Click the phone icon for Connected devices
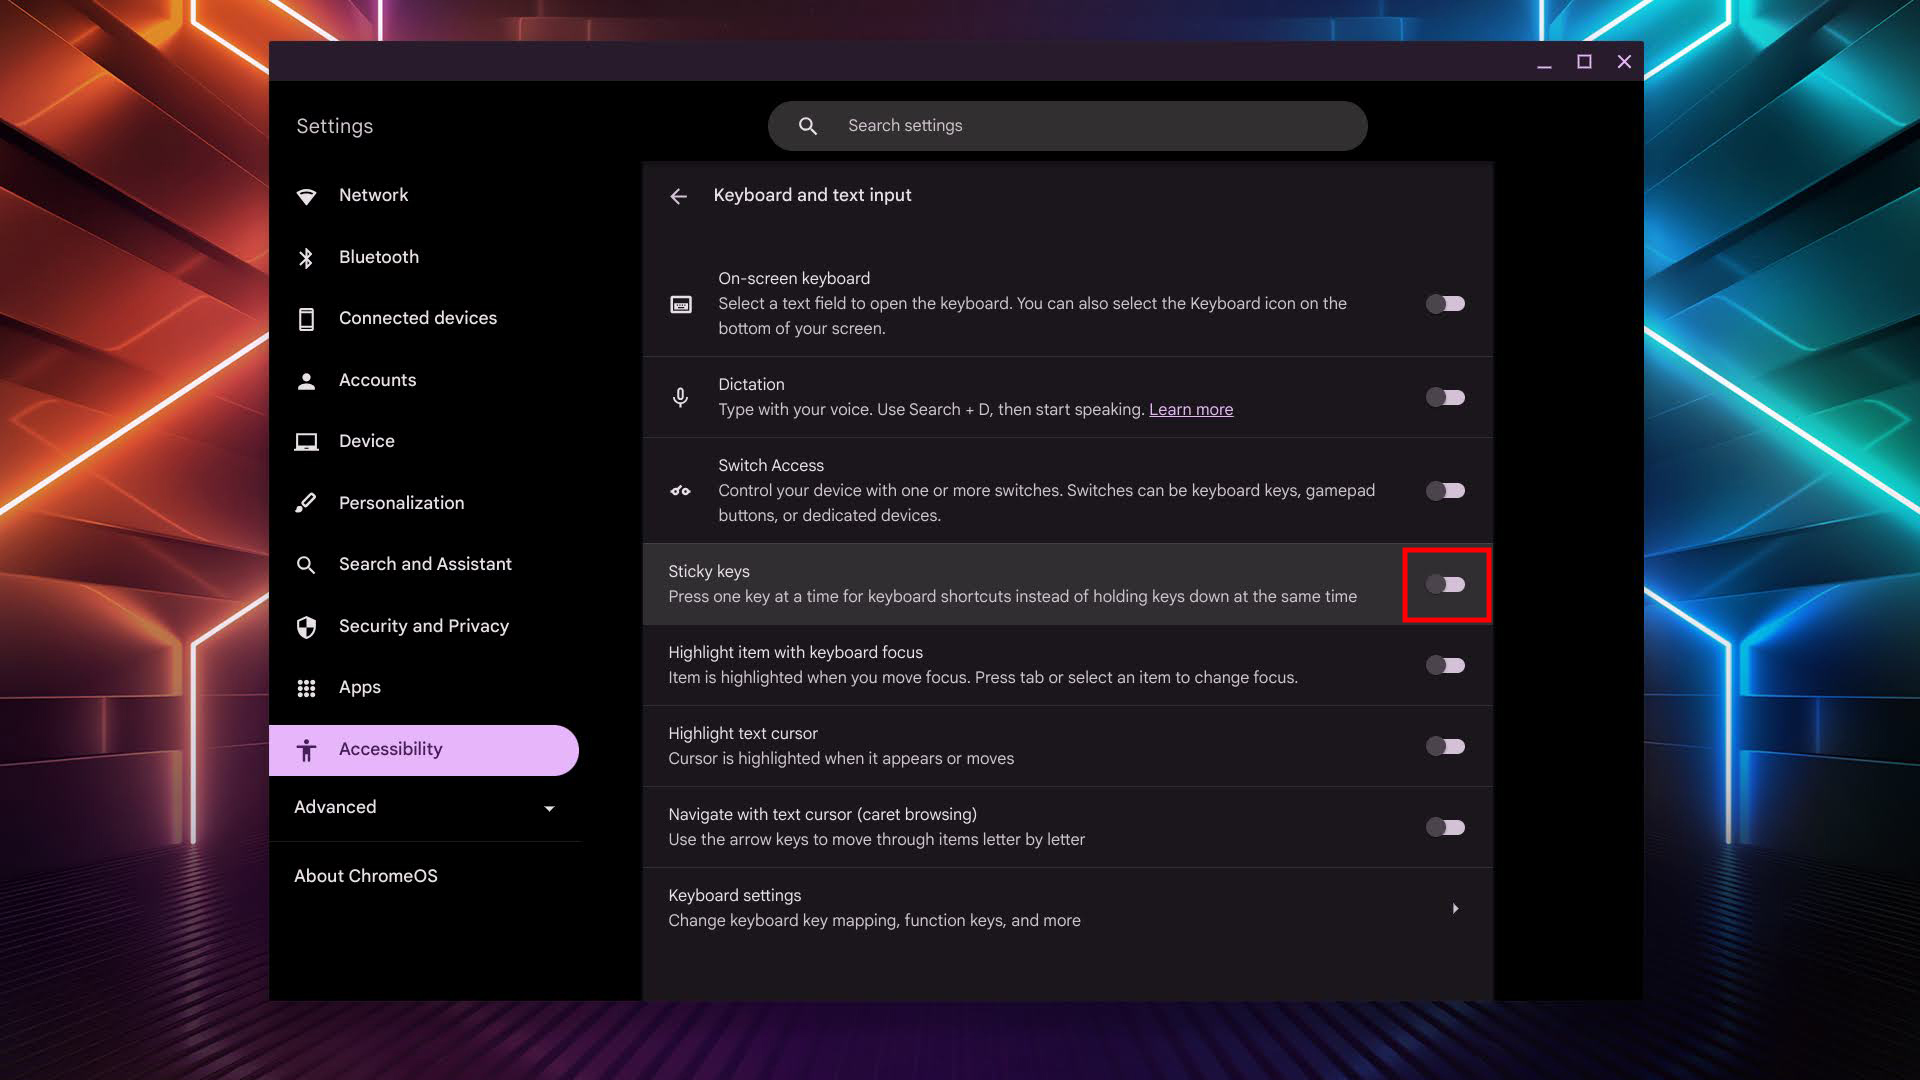The height and width of the screenshot is (1080, 1920). (306, 319)
